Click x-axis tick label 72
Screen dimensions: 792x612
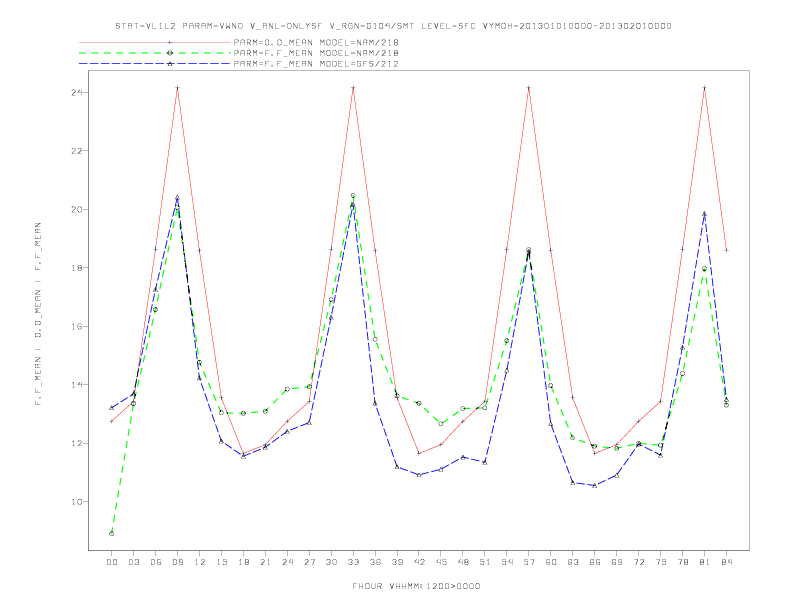click(x=639, y=562)
